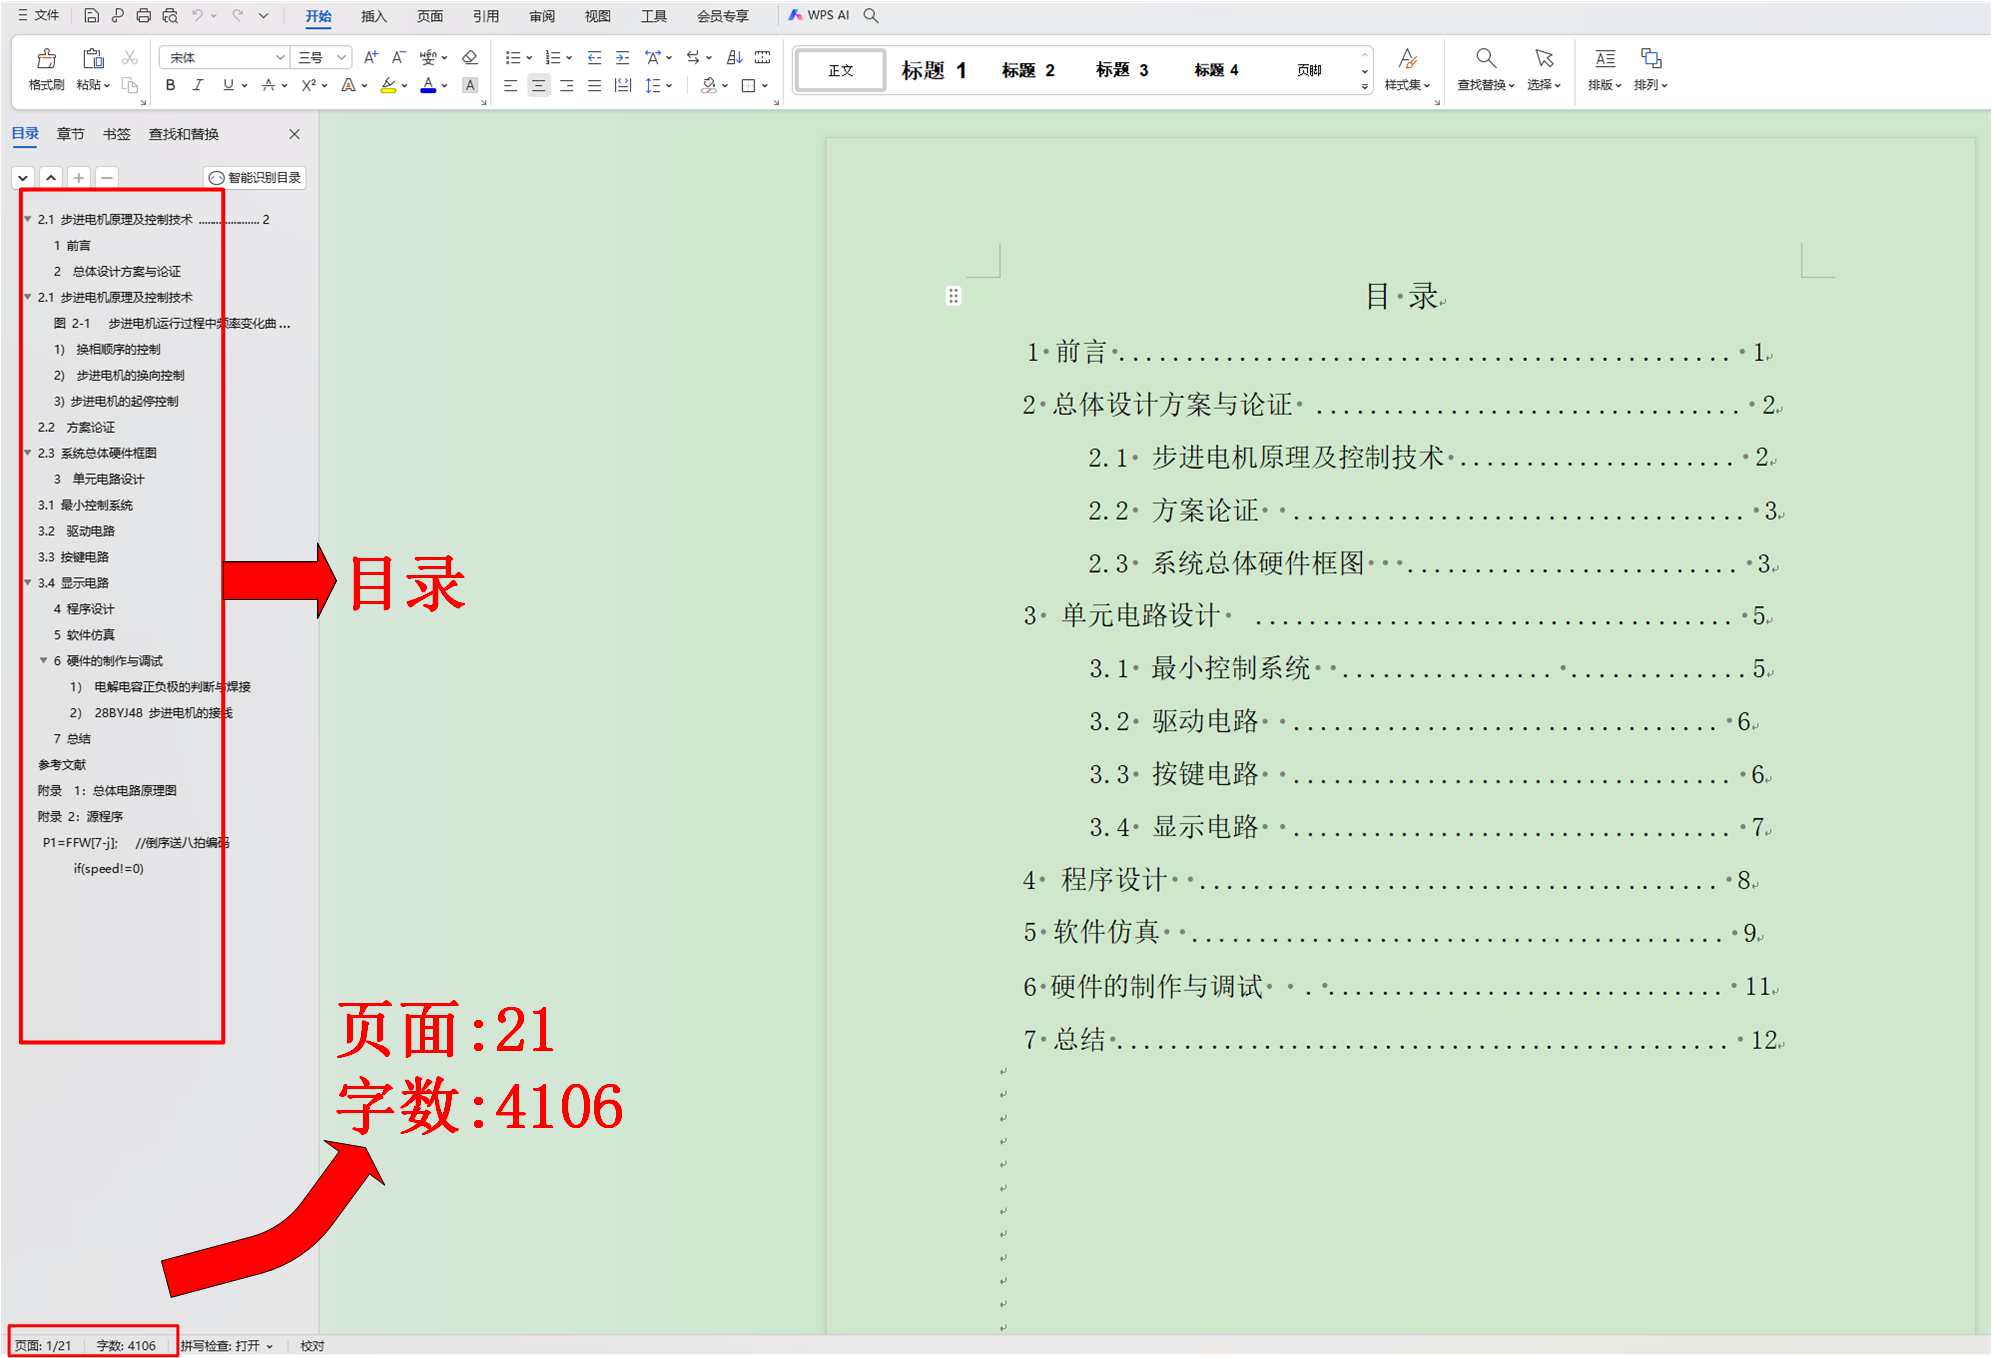Click the Cut scissors icon

[129, 58]
